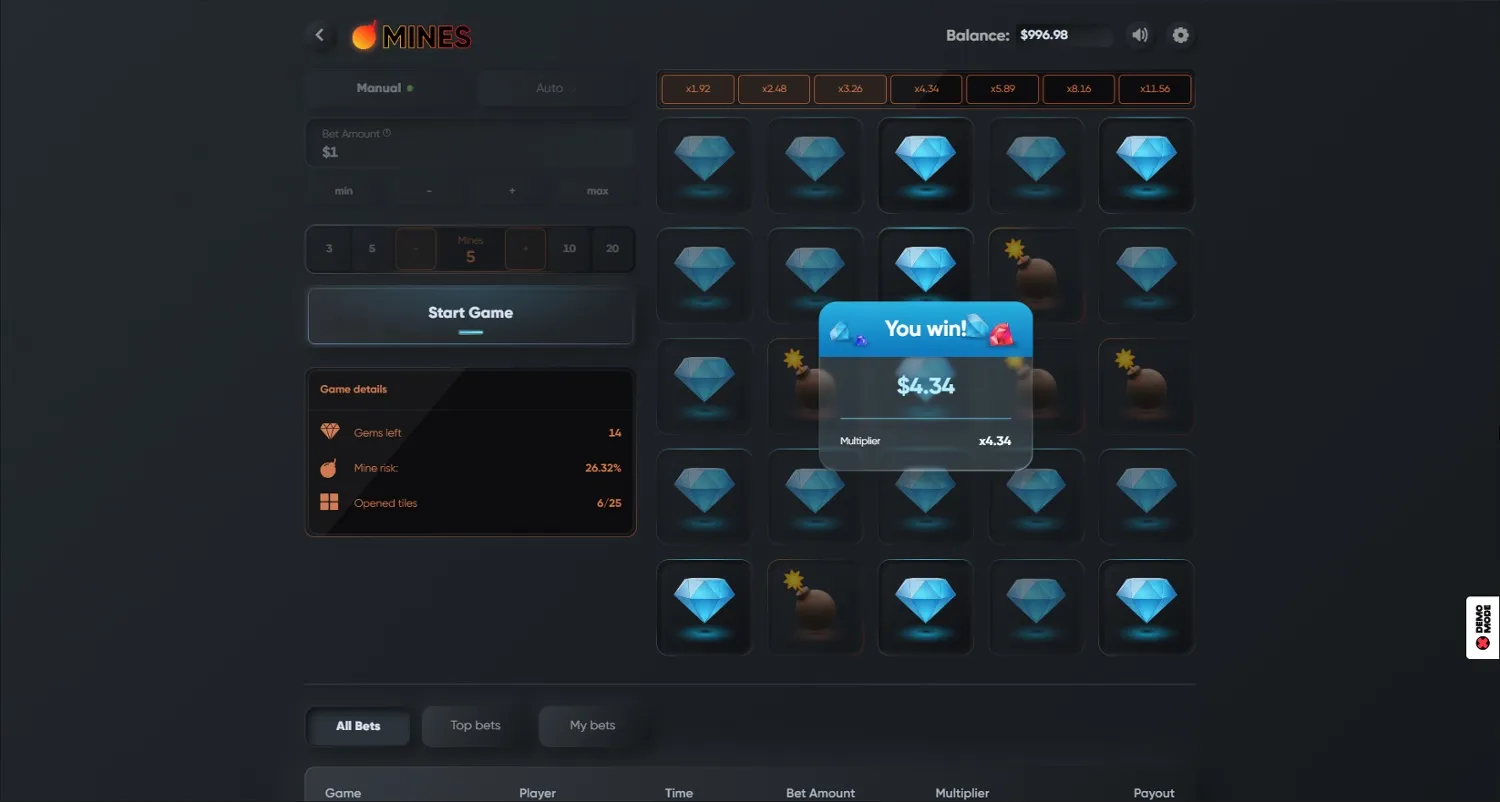Click the back arrow beside the Mines logo
Viewport: 1500px width, 802px height.
[320, 35]
